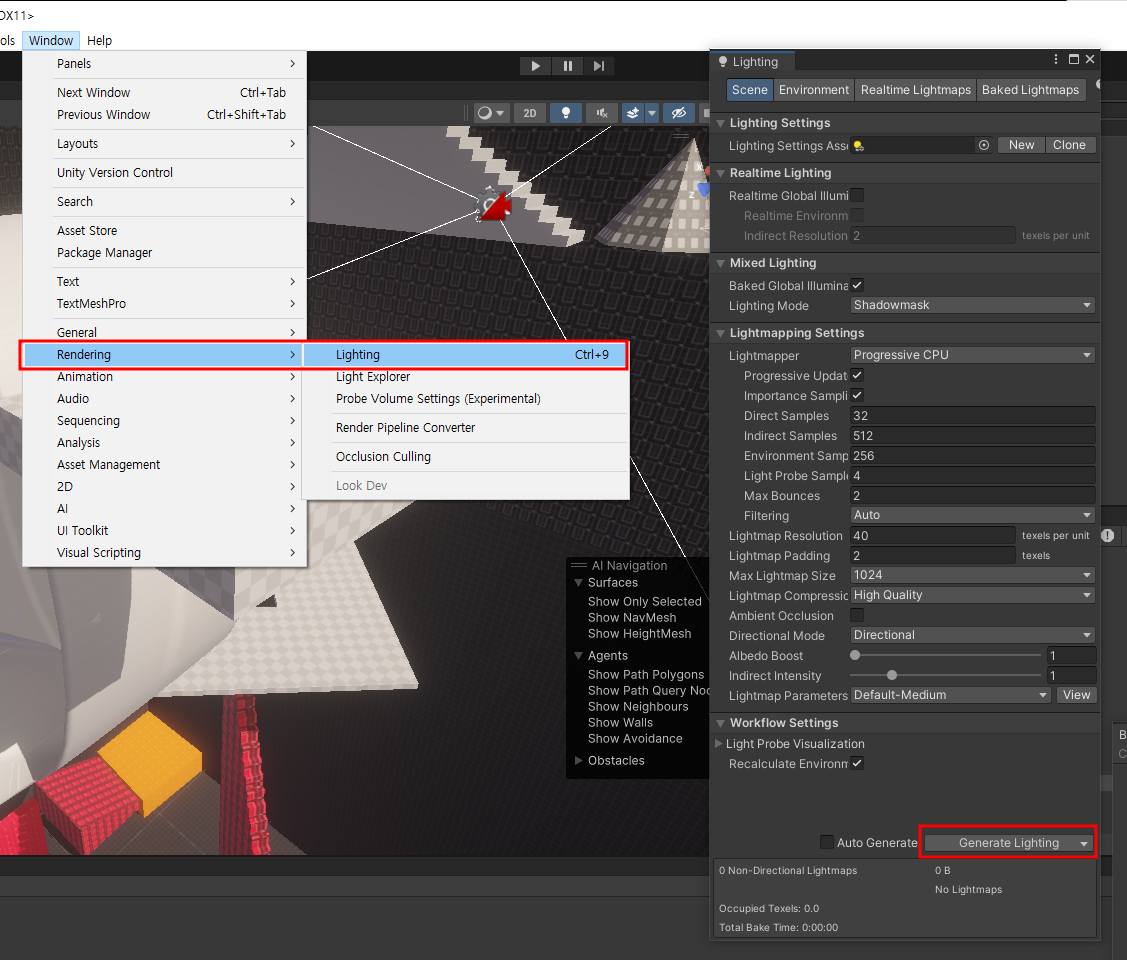This screenshot has height=960, width=1127.
Task: Click Max Bounces input field
Action: 972,496
